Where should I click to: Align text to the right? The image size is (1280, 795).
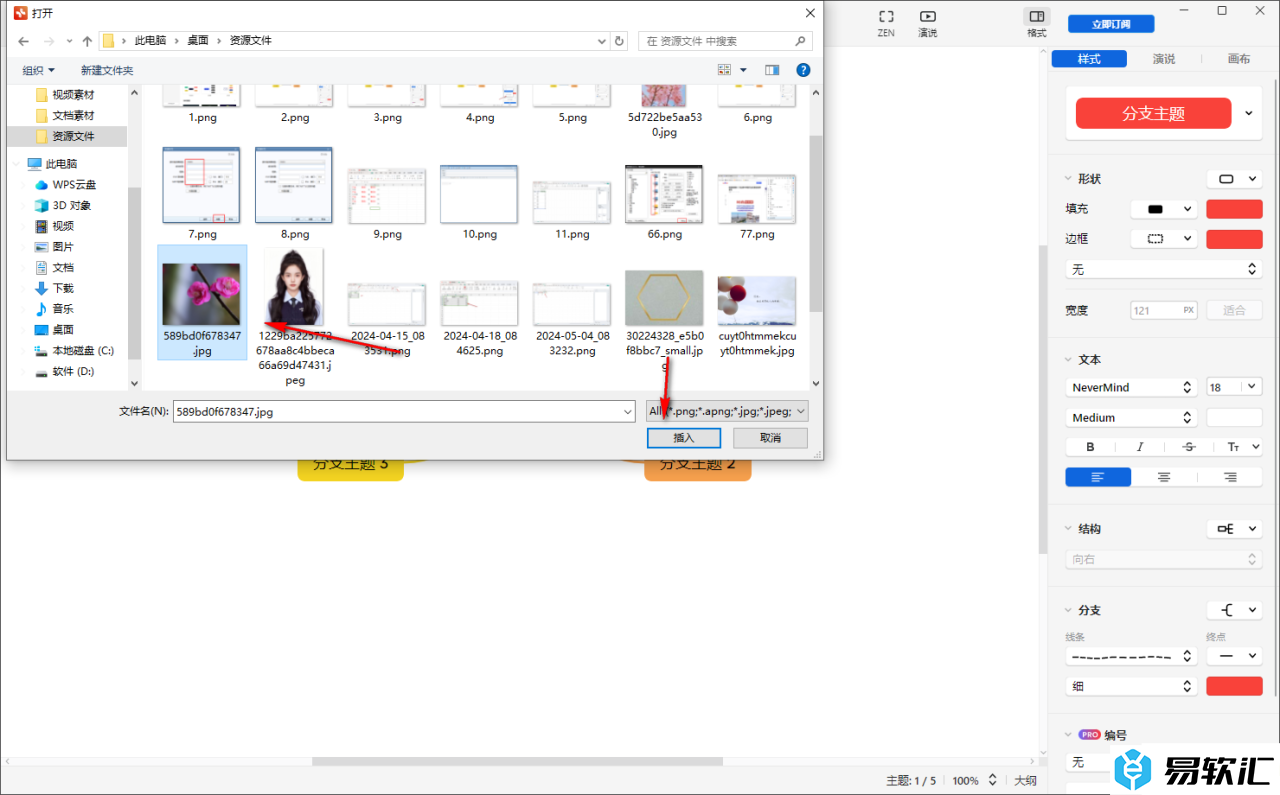(1230, 477)
